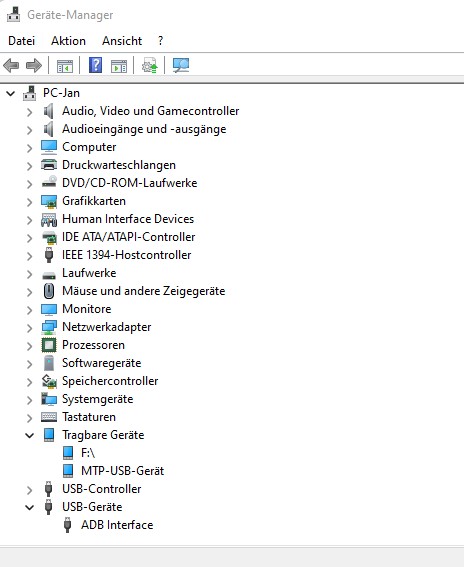Click show/hide console tree toolbar icon
This screenshot has width=464, height=567.
(65, 67)
